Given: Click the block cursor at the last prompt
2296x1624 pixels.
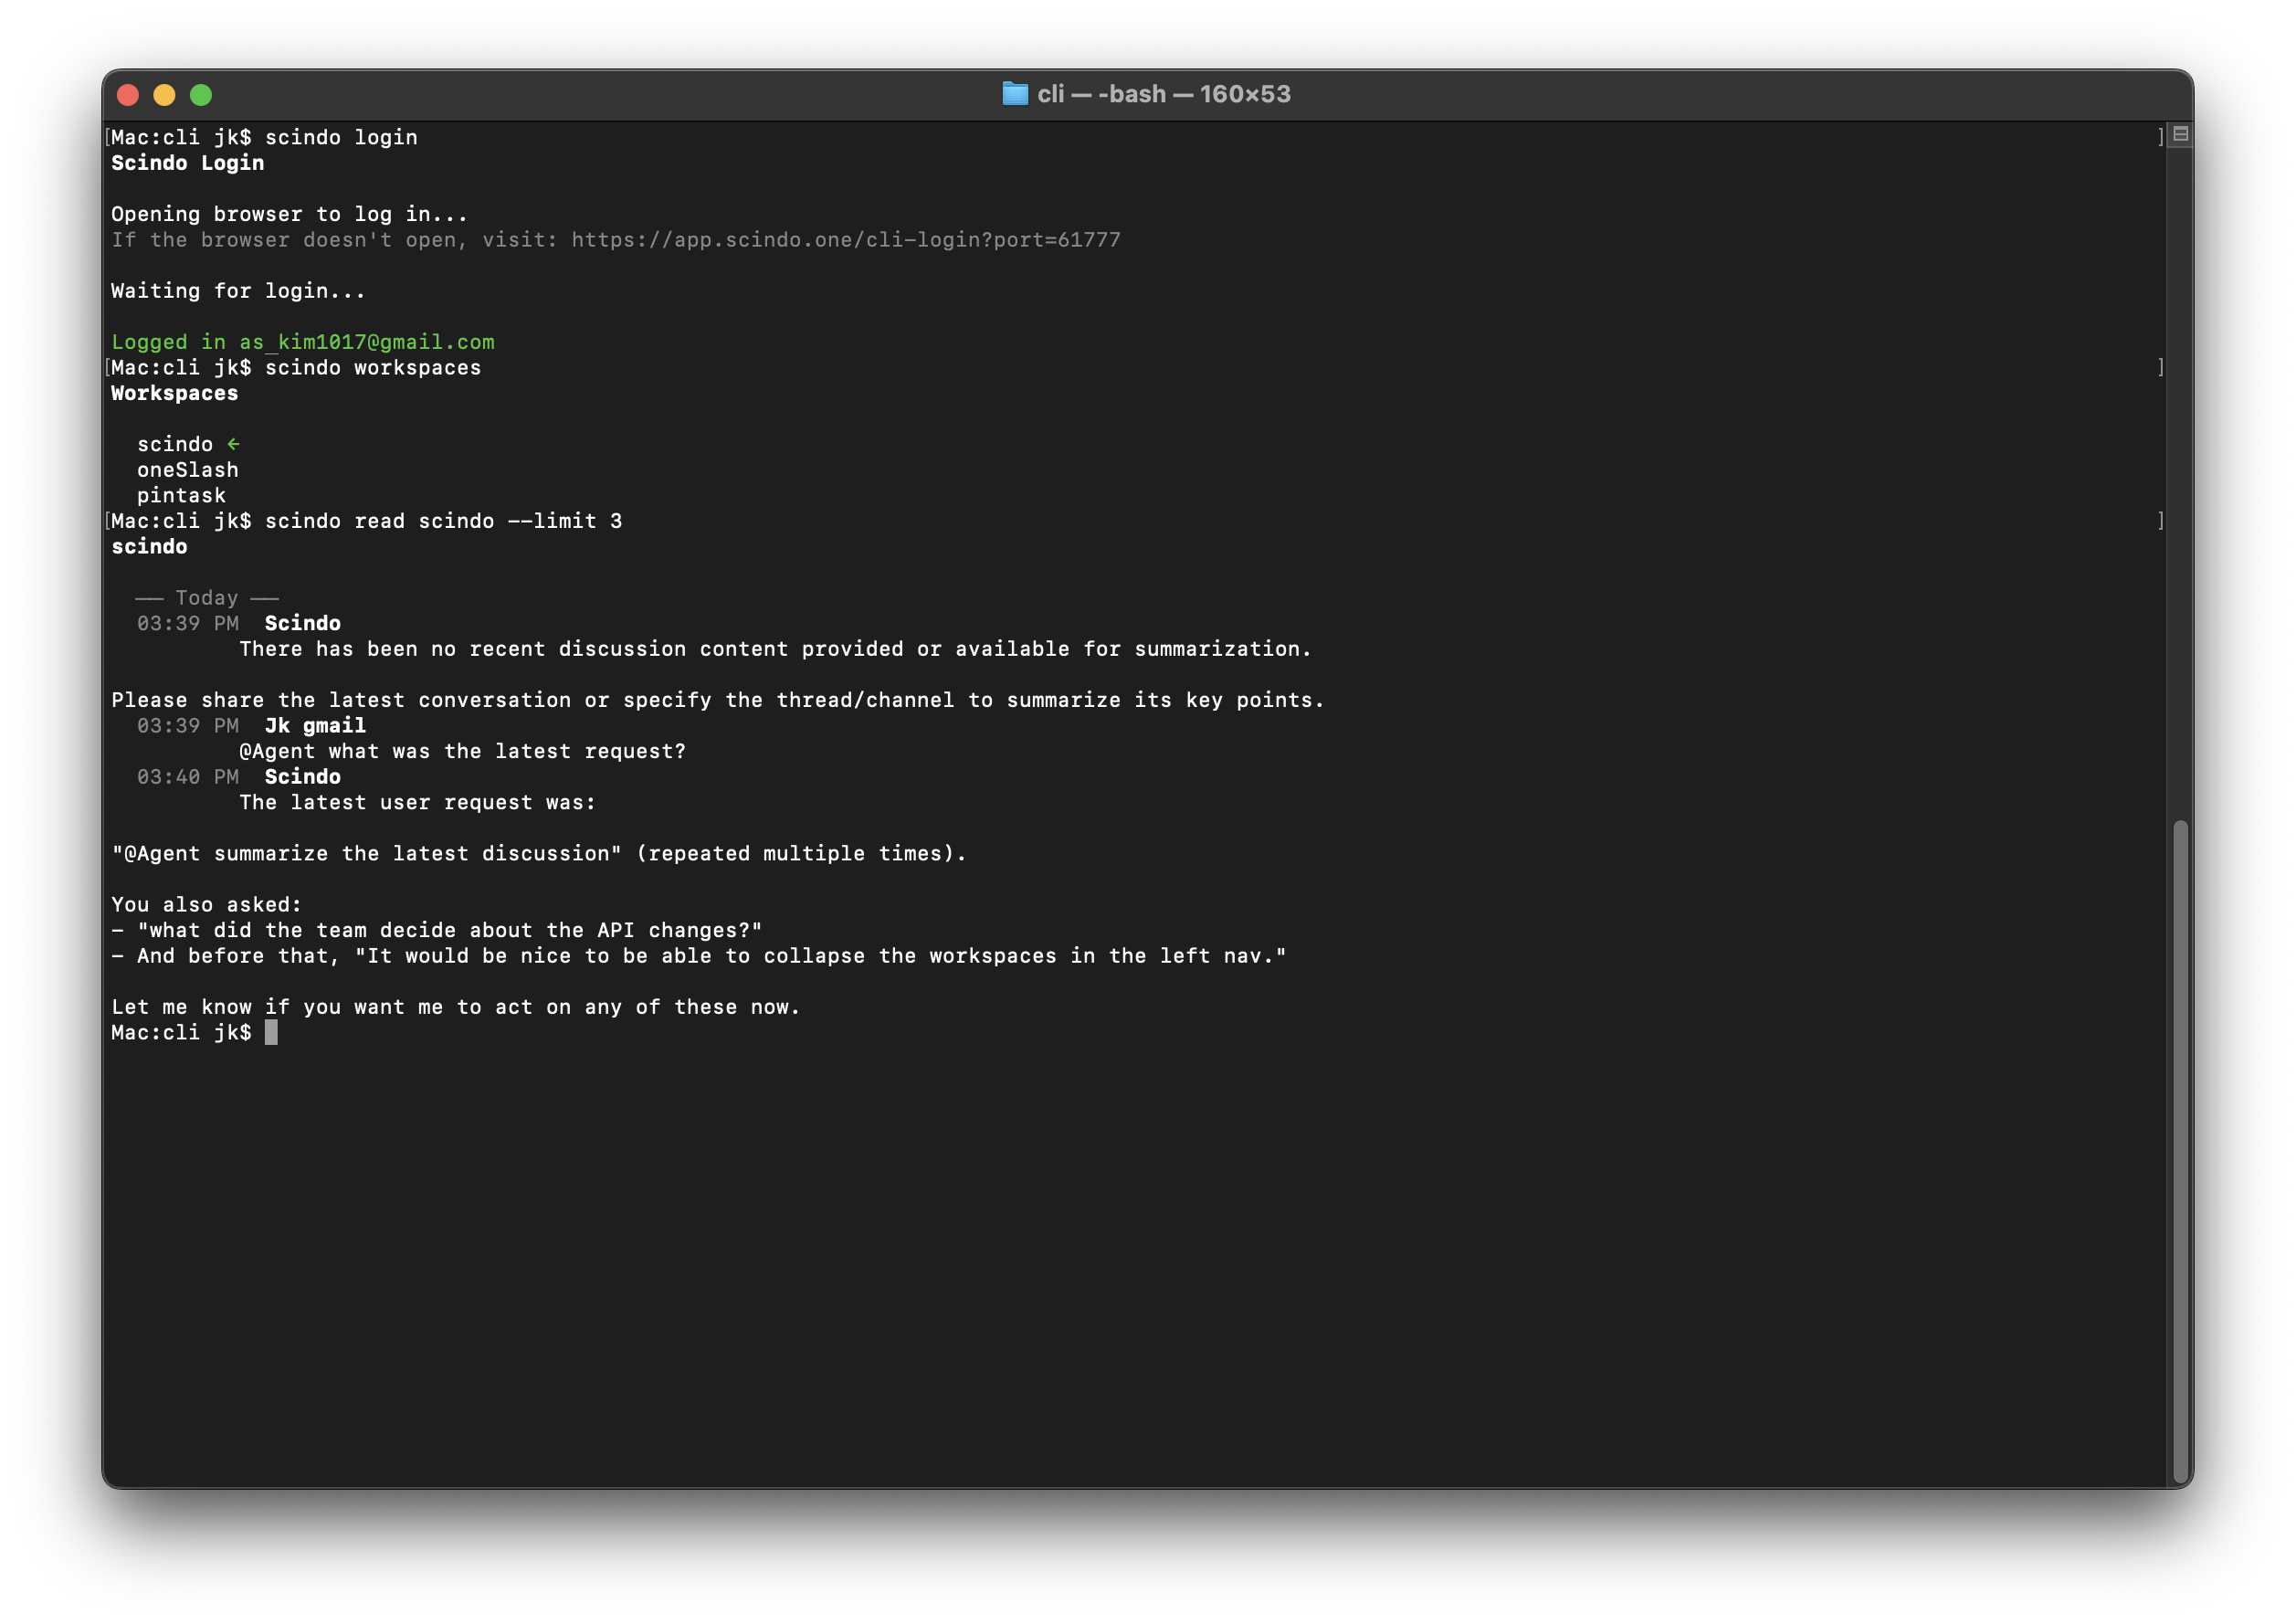Looking at the screenshot, I should coord(271,1032).
